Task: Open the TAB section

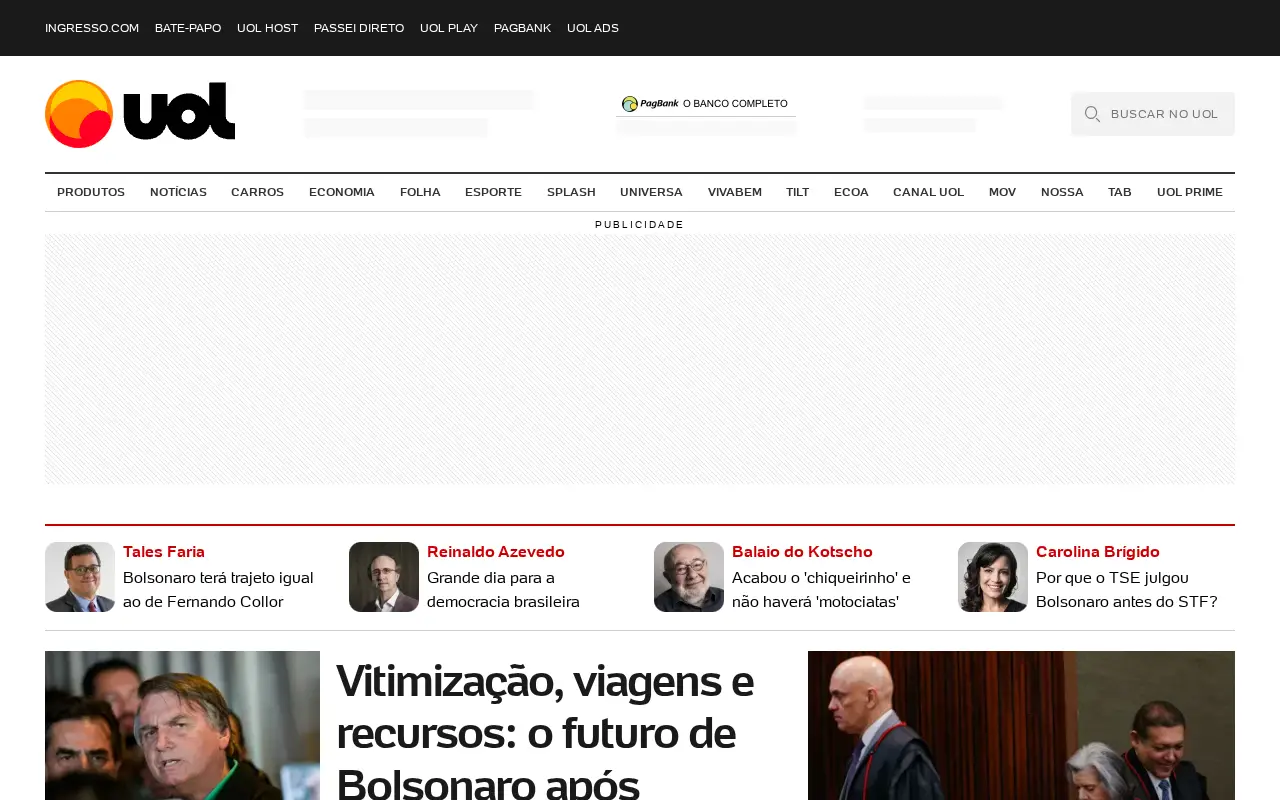Action: coord(1120,192)
